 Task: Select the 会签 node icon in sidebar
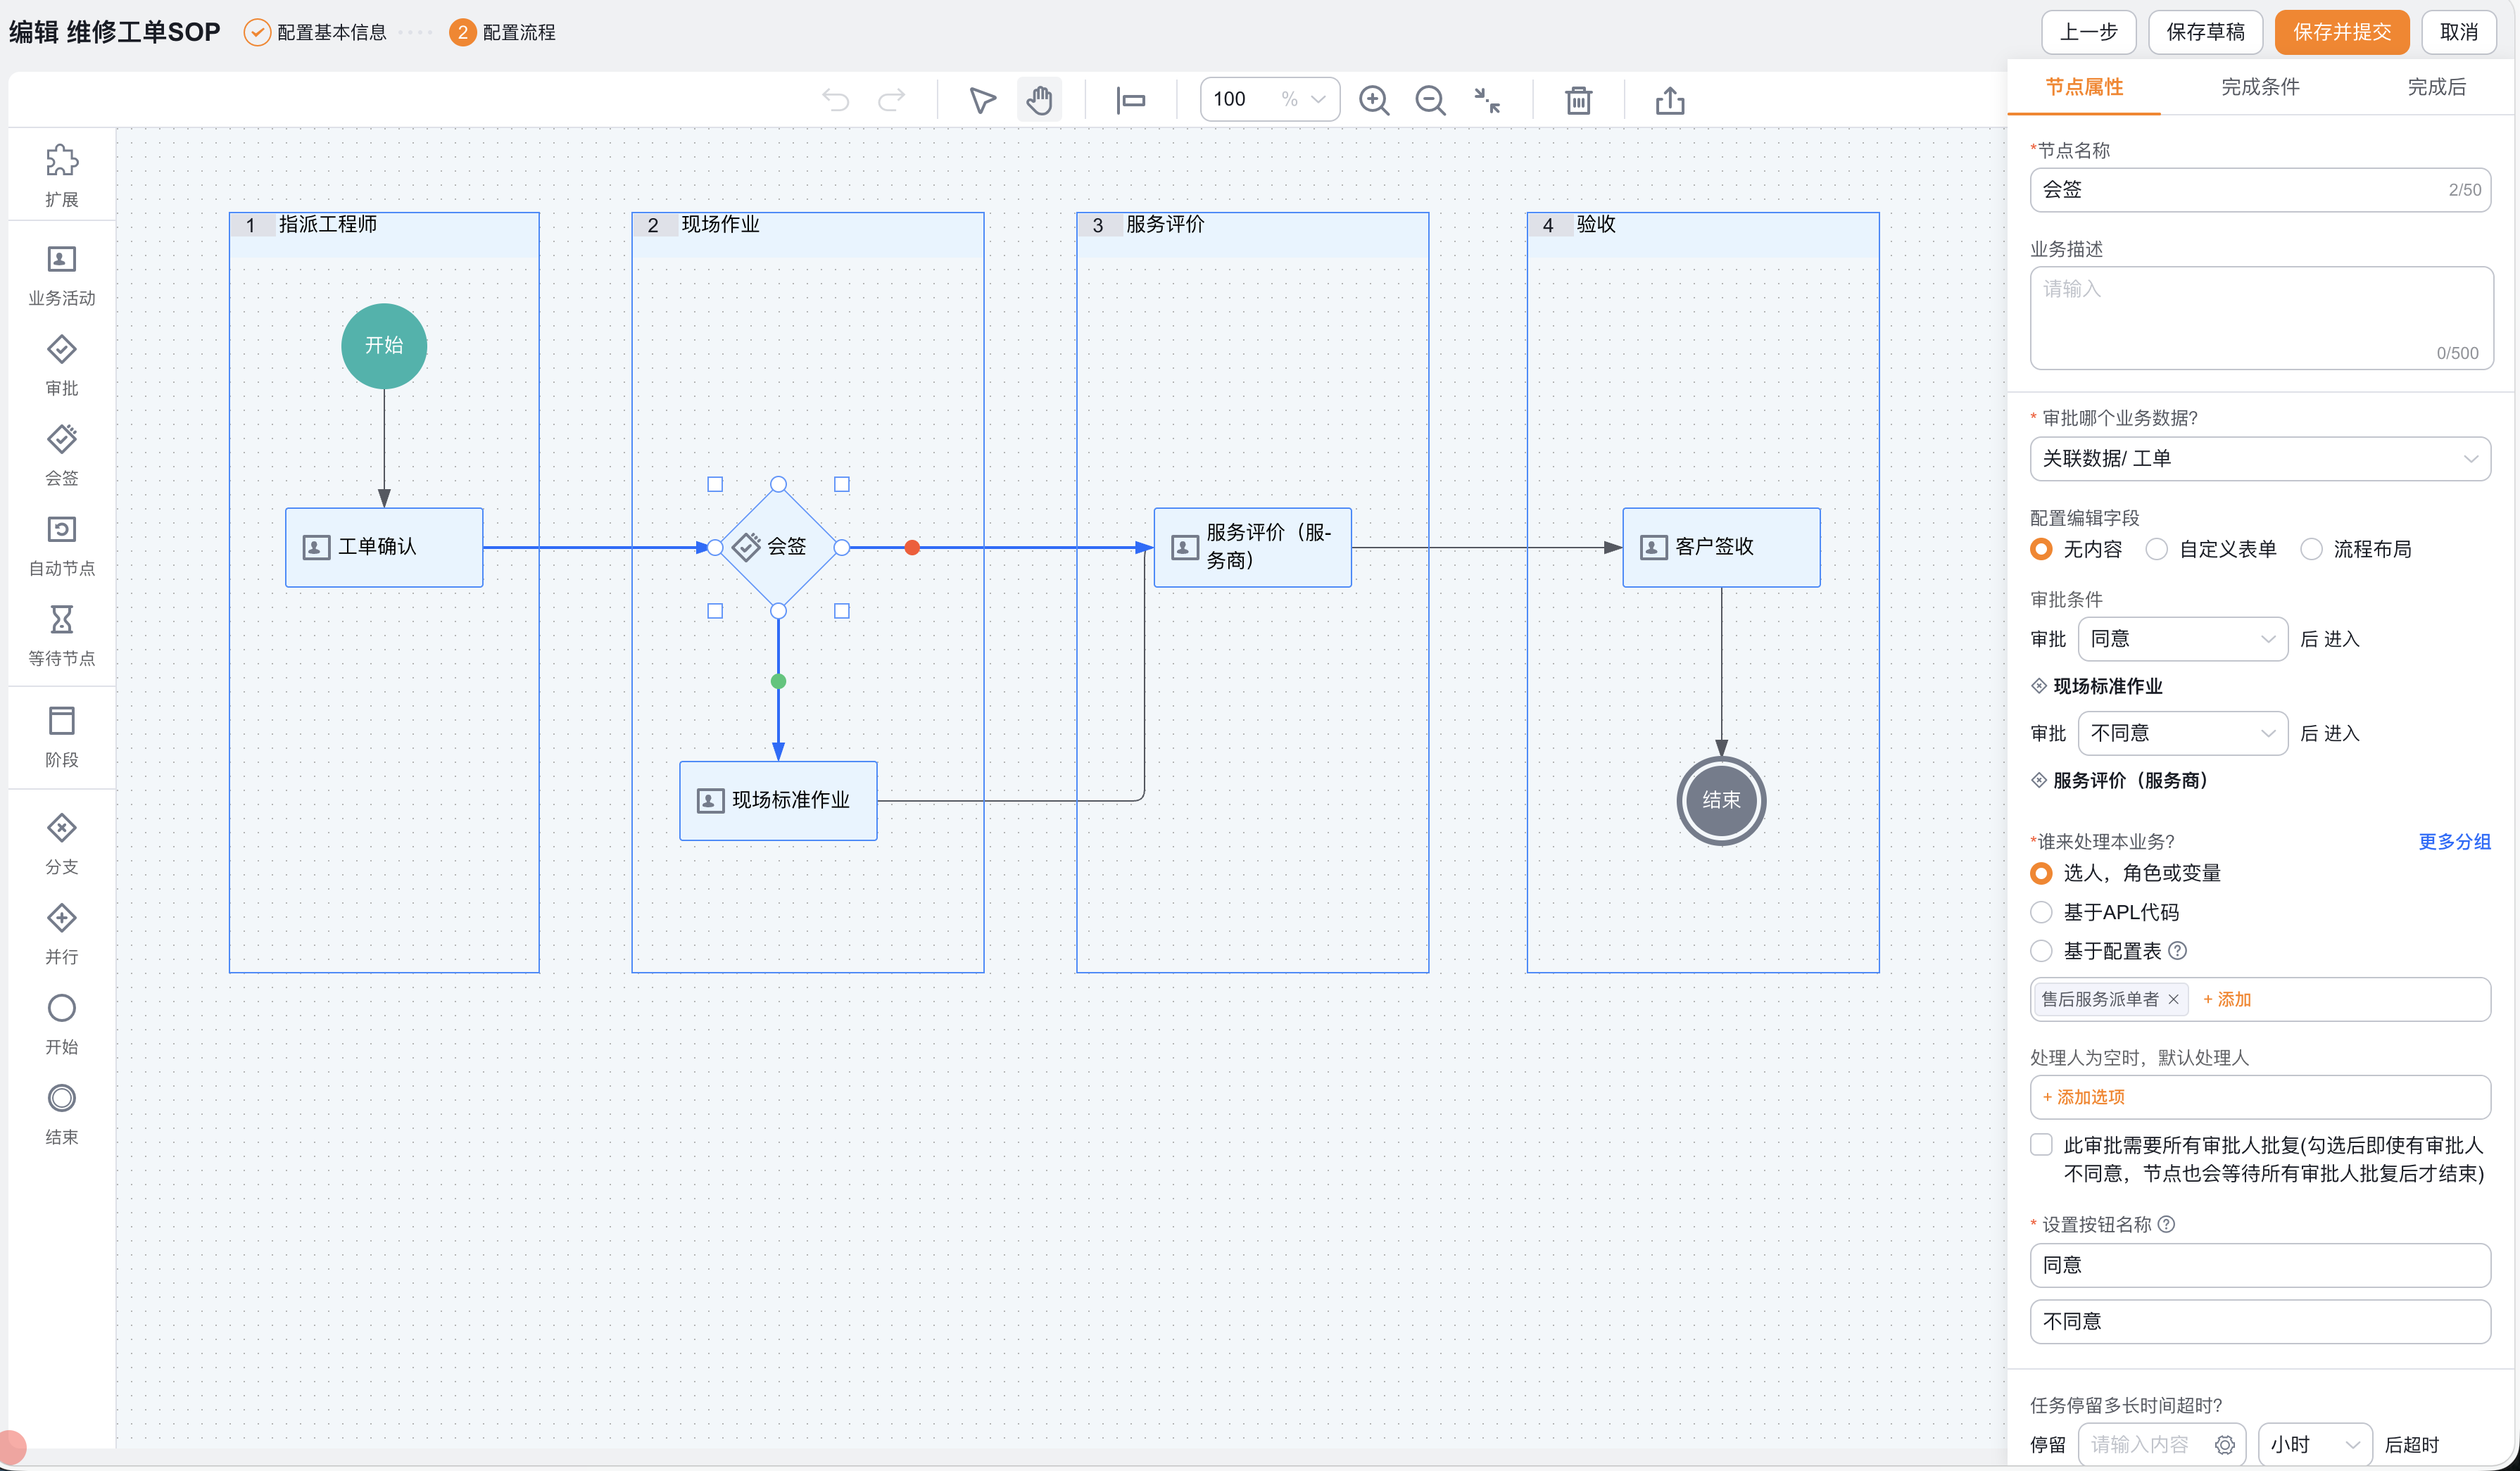pyautogui.click(x=61, y=439)
